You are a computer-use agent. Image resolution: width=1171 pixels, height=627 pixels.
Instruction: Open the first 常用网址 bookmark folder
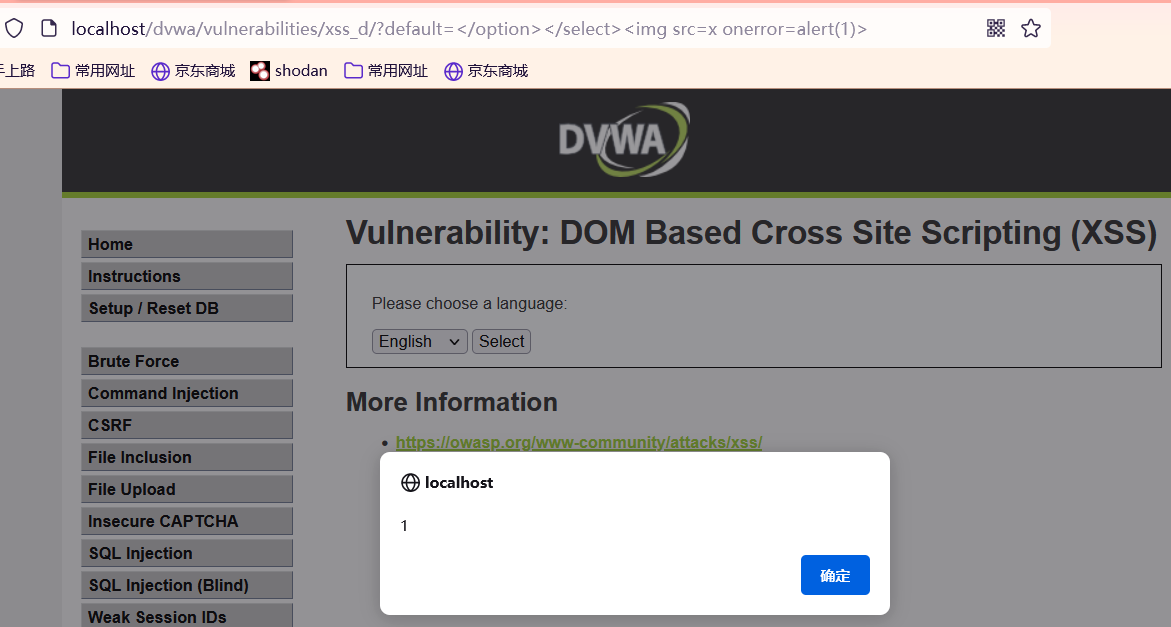93,71
